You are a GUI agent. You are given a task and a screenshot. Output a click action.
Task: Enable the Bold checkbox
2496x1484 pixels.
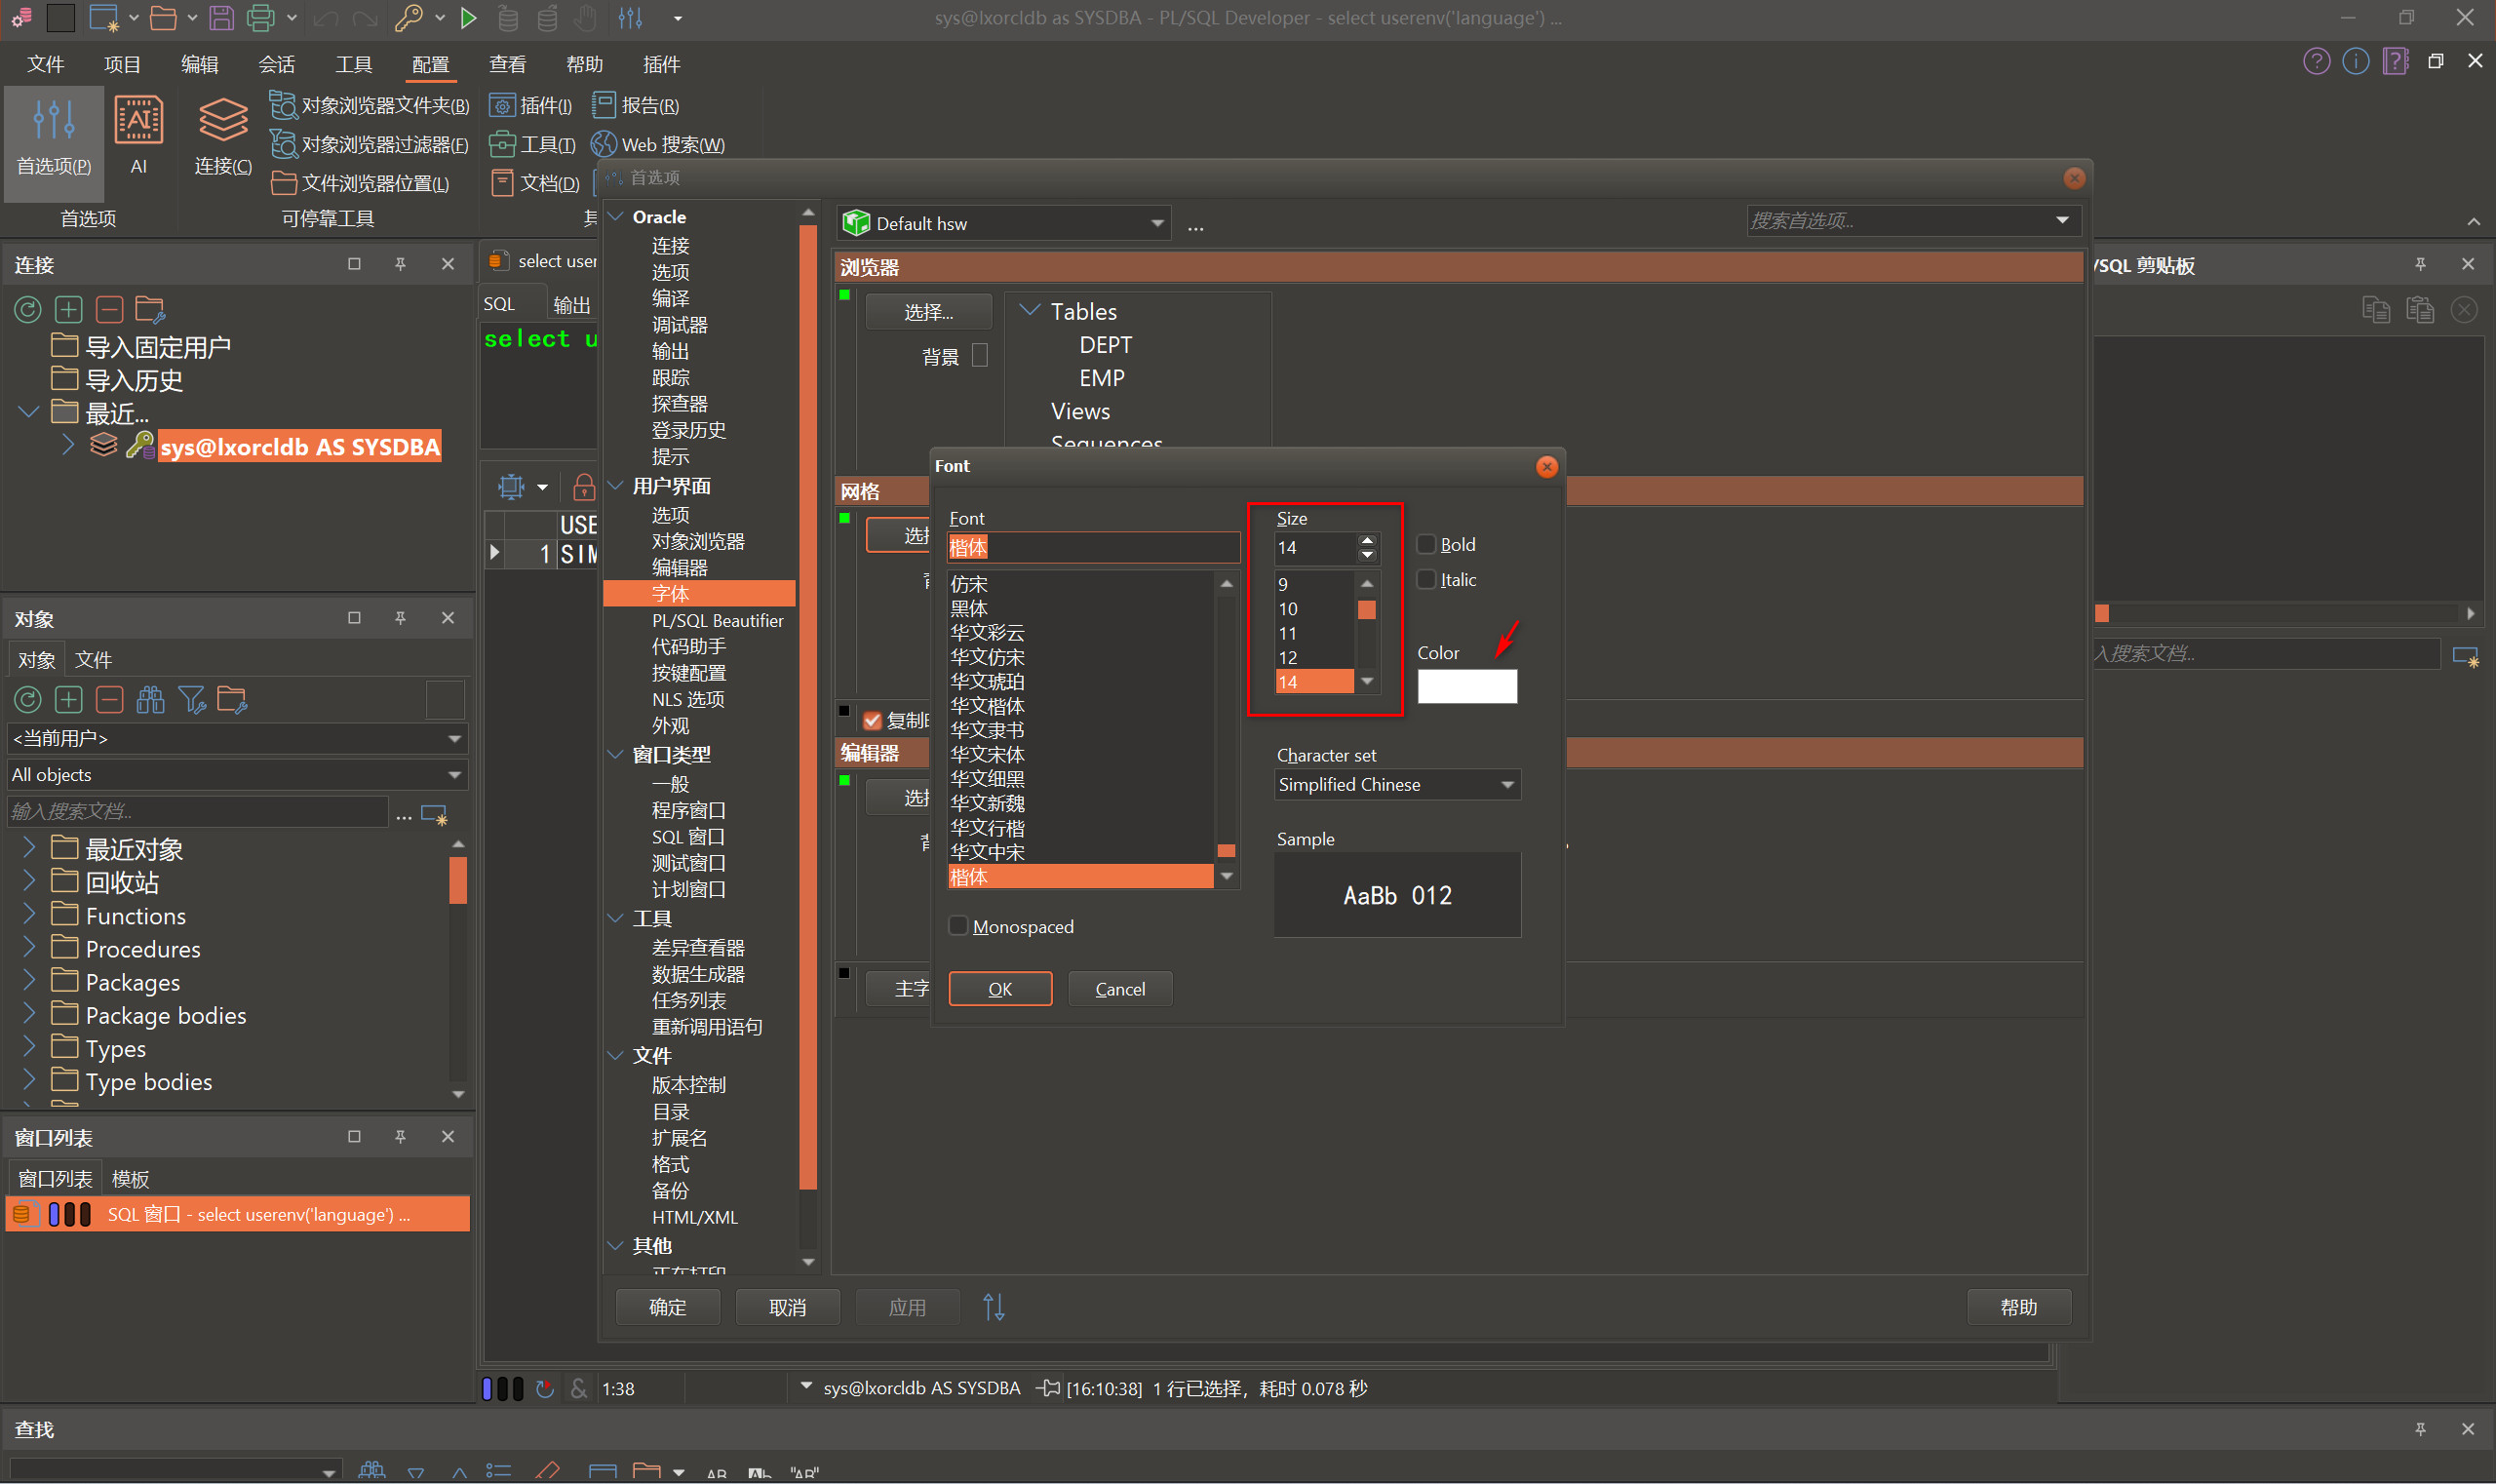click(x=1427, y=545)
